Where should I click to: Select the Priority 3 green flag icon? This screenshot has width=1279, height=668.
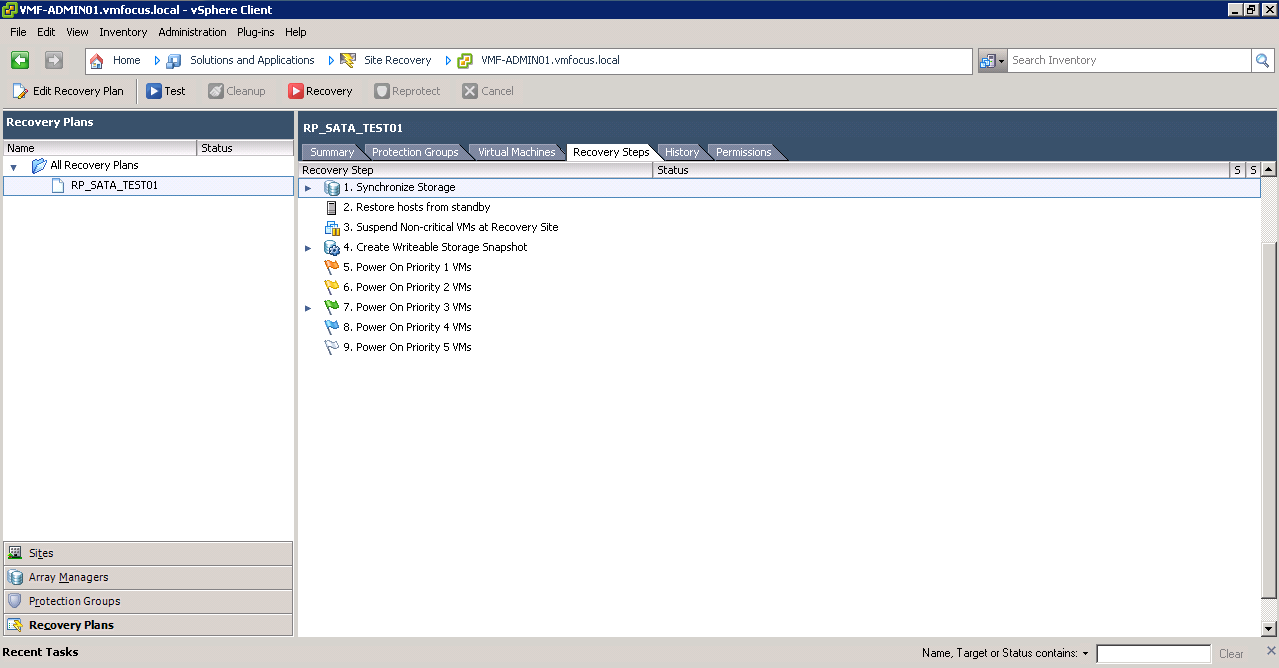point(332,308)
